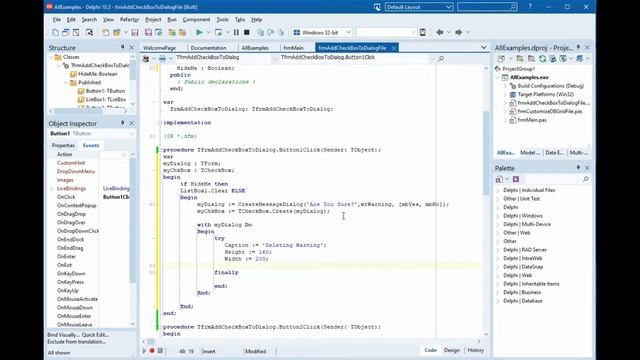The width and height of the screenshot is (640, 360).
Task: Click the record macro red circle in status bar
Action: [x=152, y=351]
